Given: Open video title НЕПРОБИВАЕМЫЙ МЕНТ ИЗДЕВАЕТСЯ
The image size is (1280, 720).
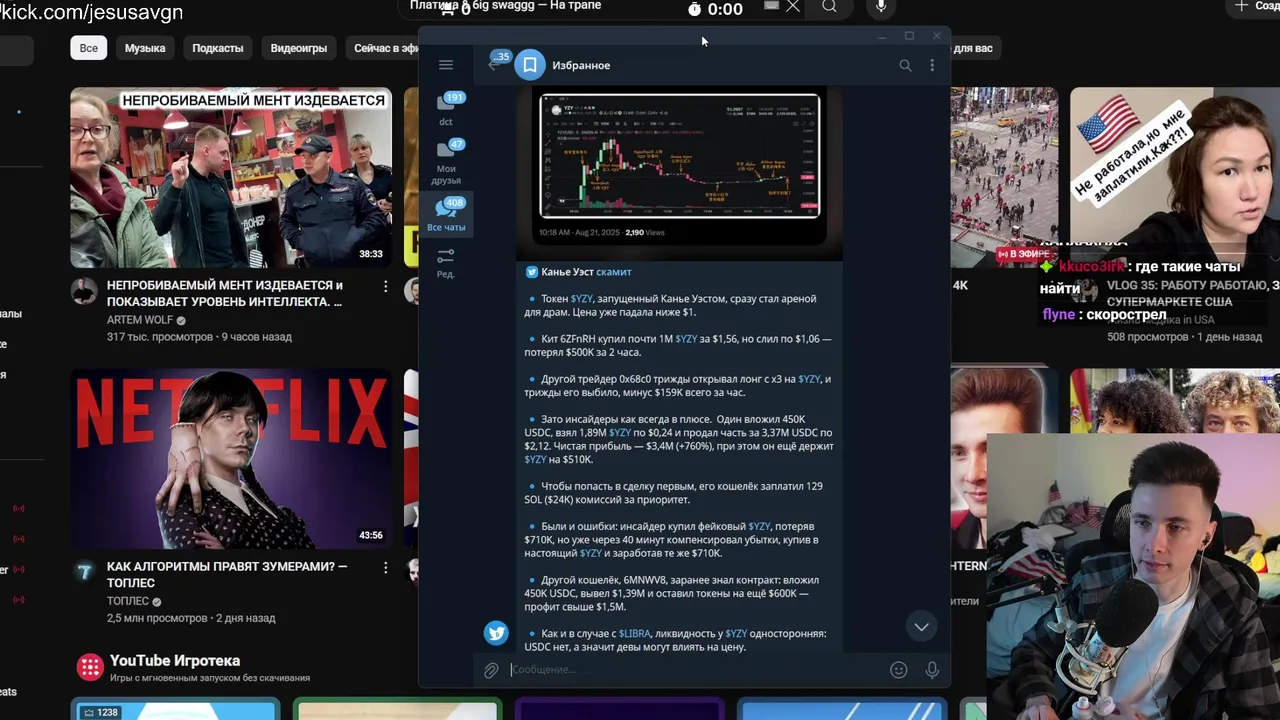Looking at the screenshot, I should point(225,293).
